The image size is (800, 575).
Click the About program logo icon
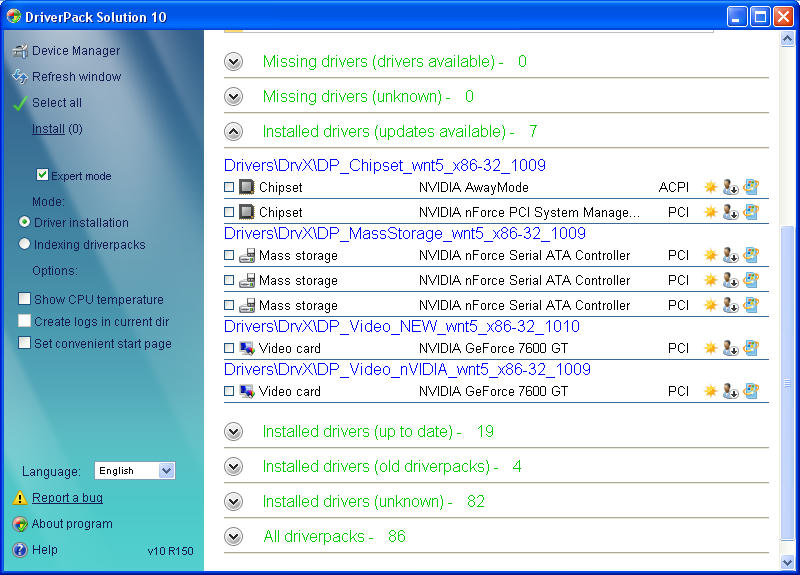tap(20, 524)
